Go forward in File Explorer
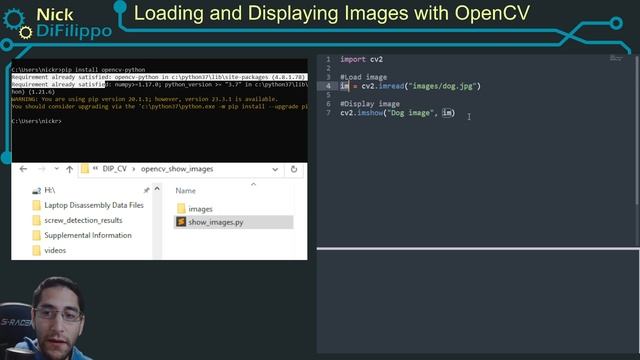640x360 pixels. coord(42,169)
